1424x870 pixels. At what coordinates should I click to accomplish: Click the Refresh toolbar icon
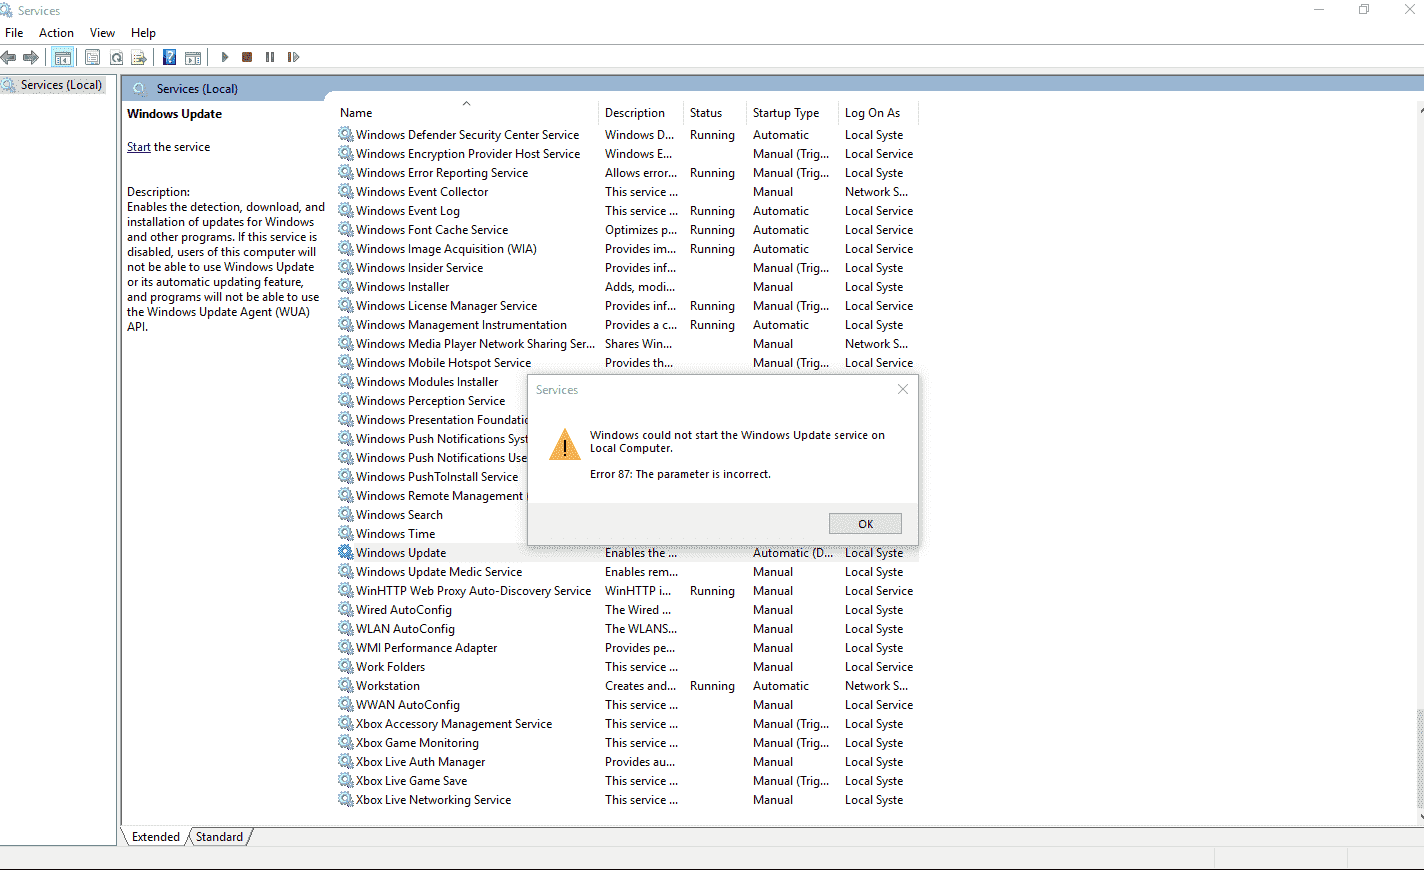pyautogui.click(x=116, y=57)
